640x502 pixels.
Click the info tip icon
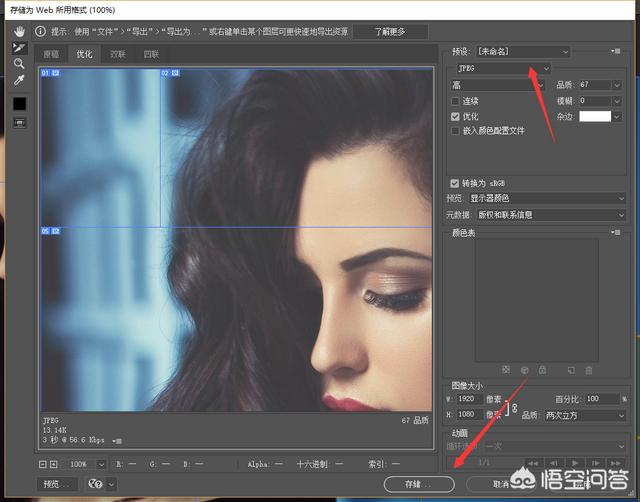(x=40, y=31)
